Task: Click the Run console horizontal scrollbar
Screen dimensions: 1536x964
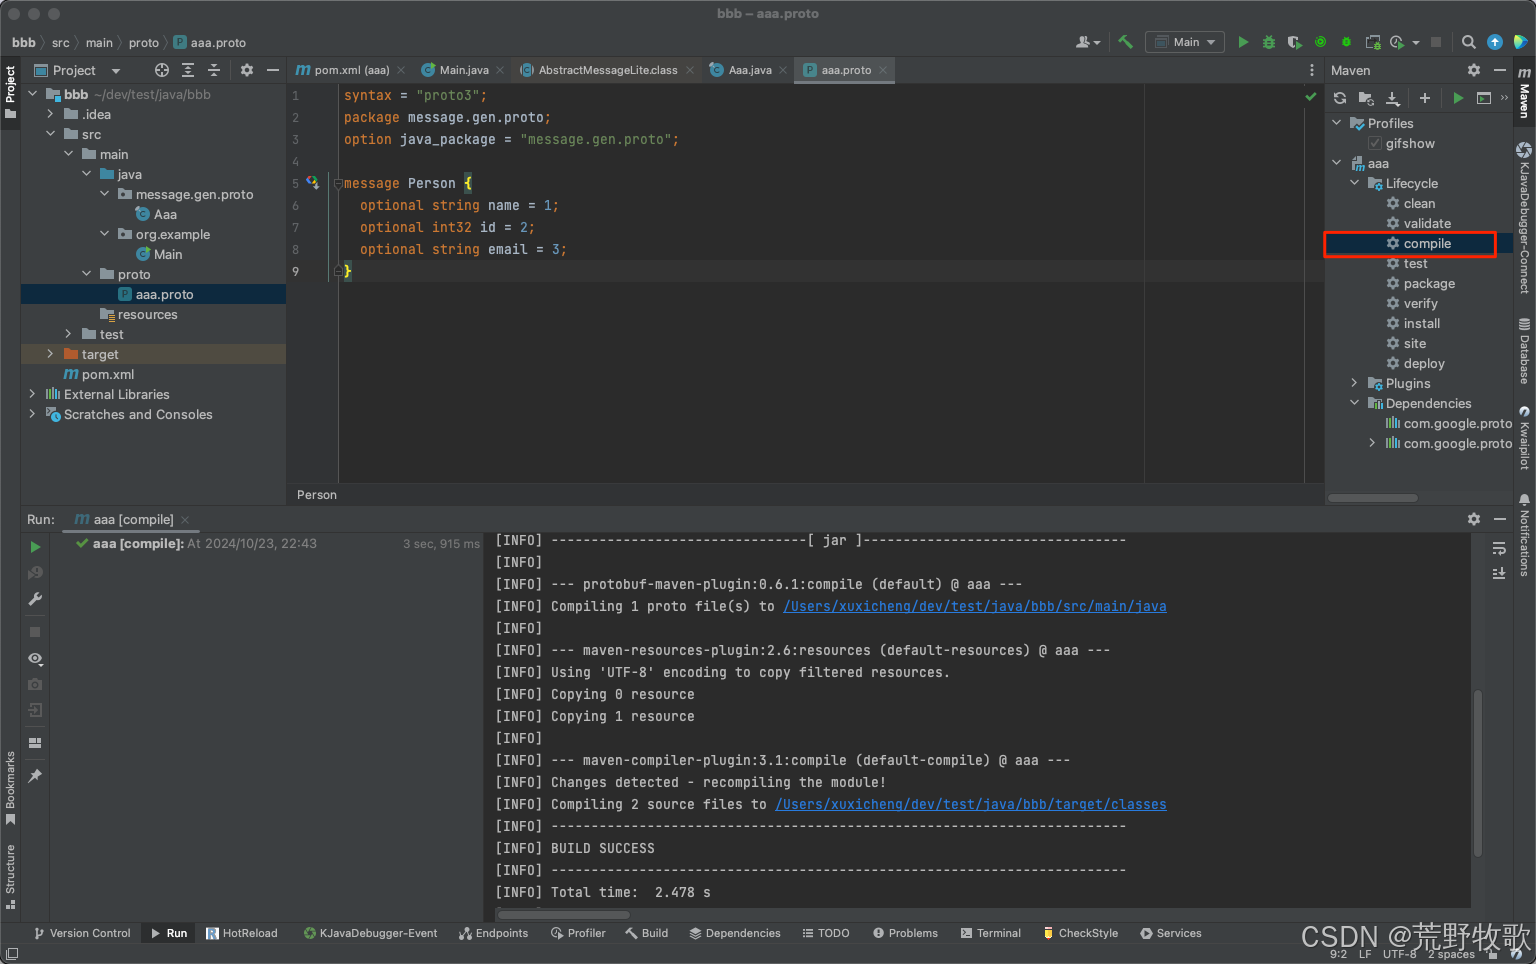Action: click(x=564, y=914)
